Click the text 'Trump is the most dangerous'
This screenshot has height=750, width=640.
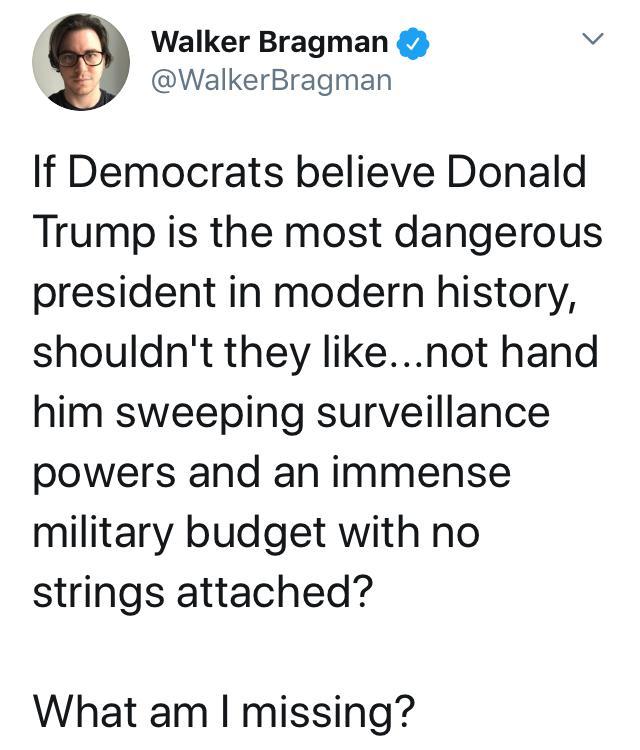tap(318, 232)
